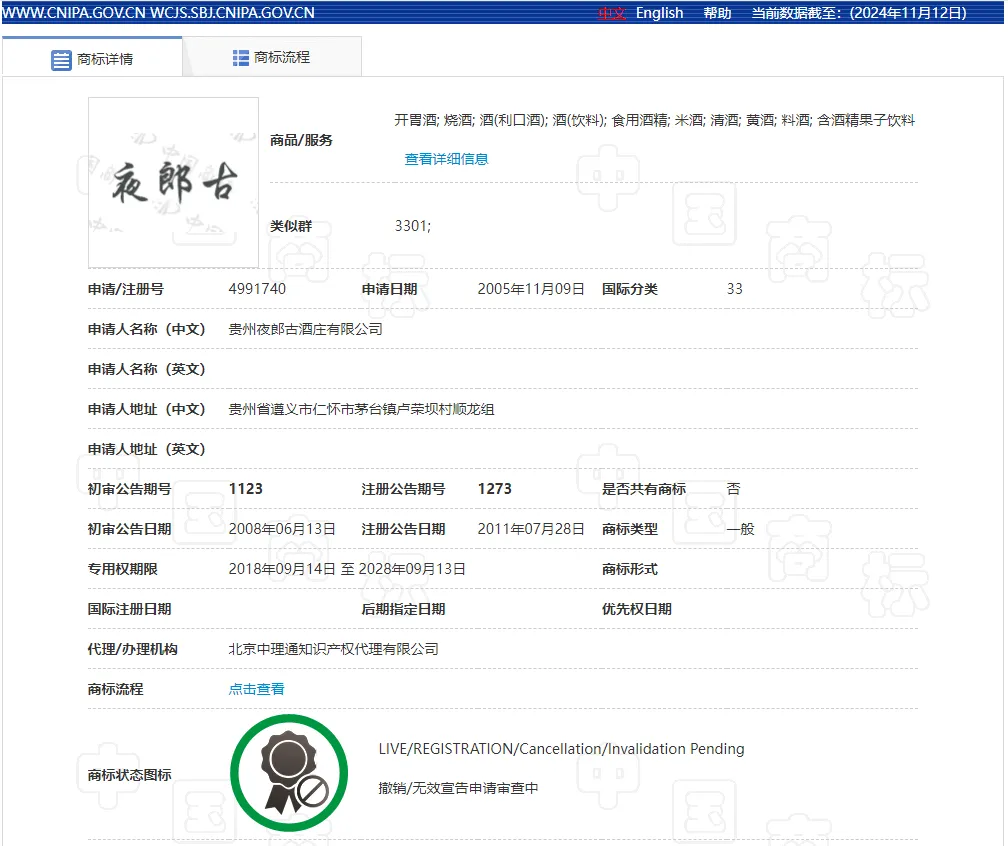Click the 商品/服务 field label
Image resolution: width=1008 pixels, height=846 pixels.
(301, 140)
